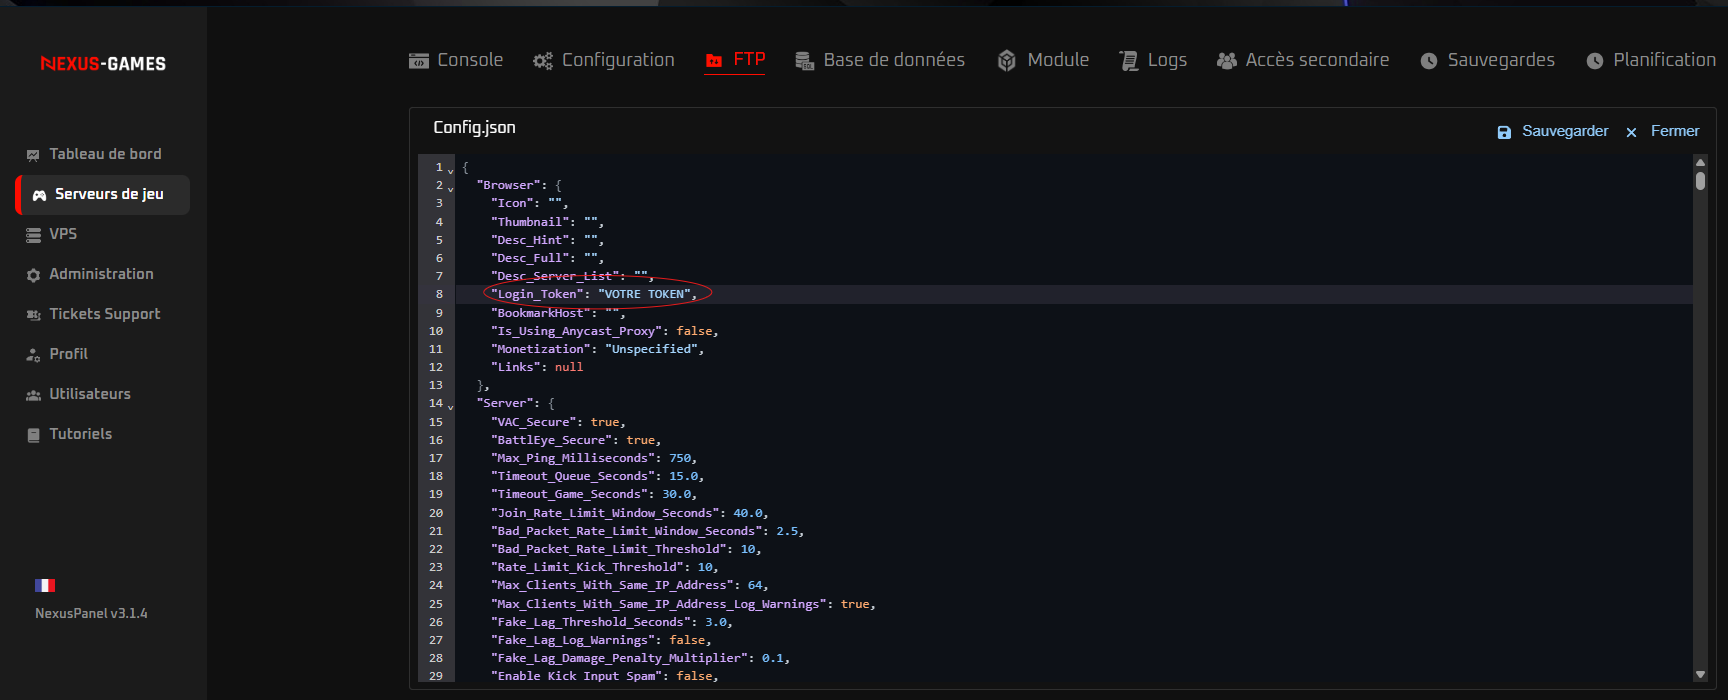This screenshot has height=700, width=1728.
Task: Click the Tableau de bord sidebar icon
Action: 33,155
